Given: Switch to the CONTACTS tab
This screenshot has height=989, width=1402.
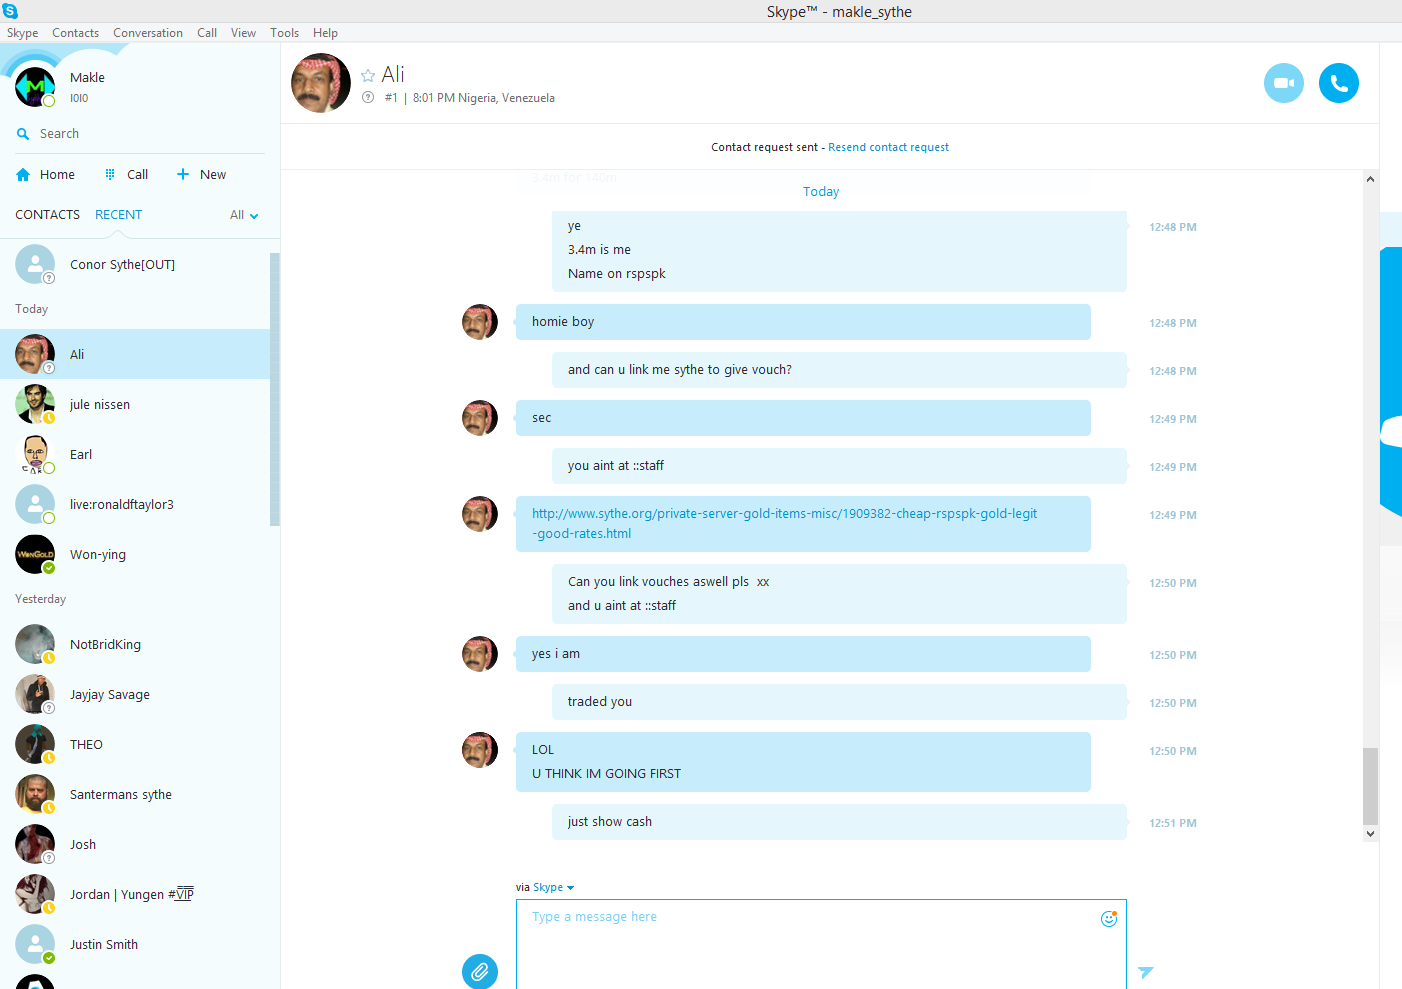Looking at the screenshot, I should 48,215.
